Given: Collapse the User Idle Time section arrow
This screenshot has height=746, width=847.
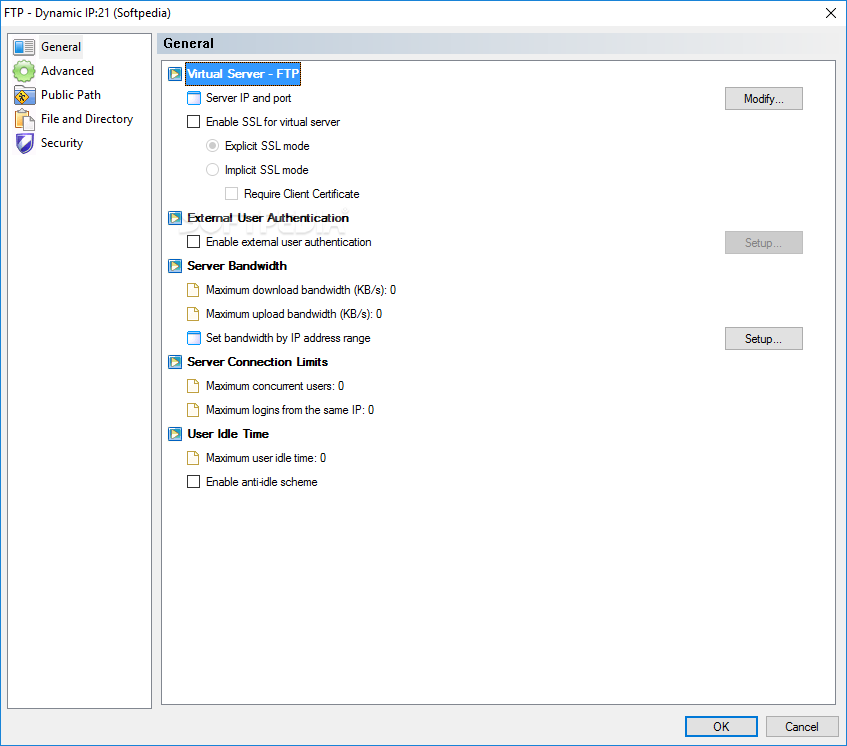Looking at the screenshot, I should (174, 434).
